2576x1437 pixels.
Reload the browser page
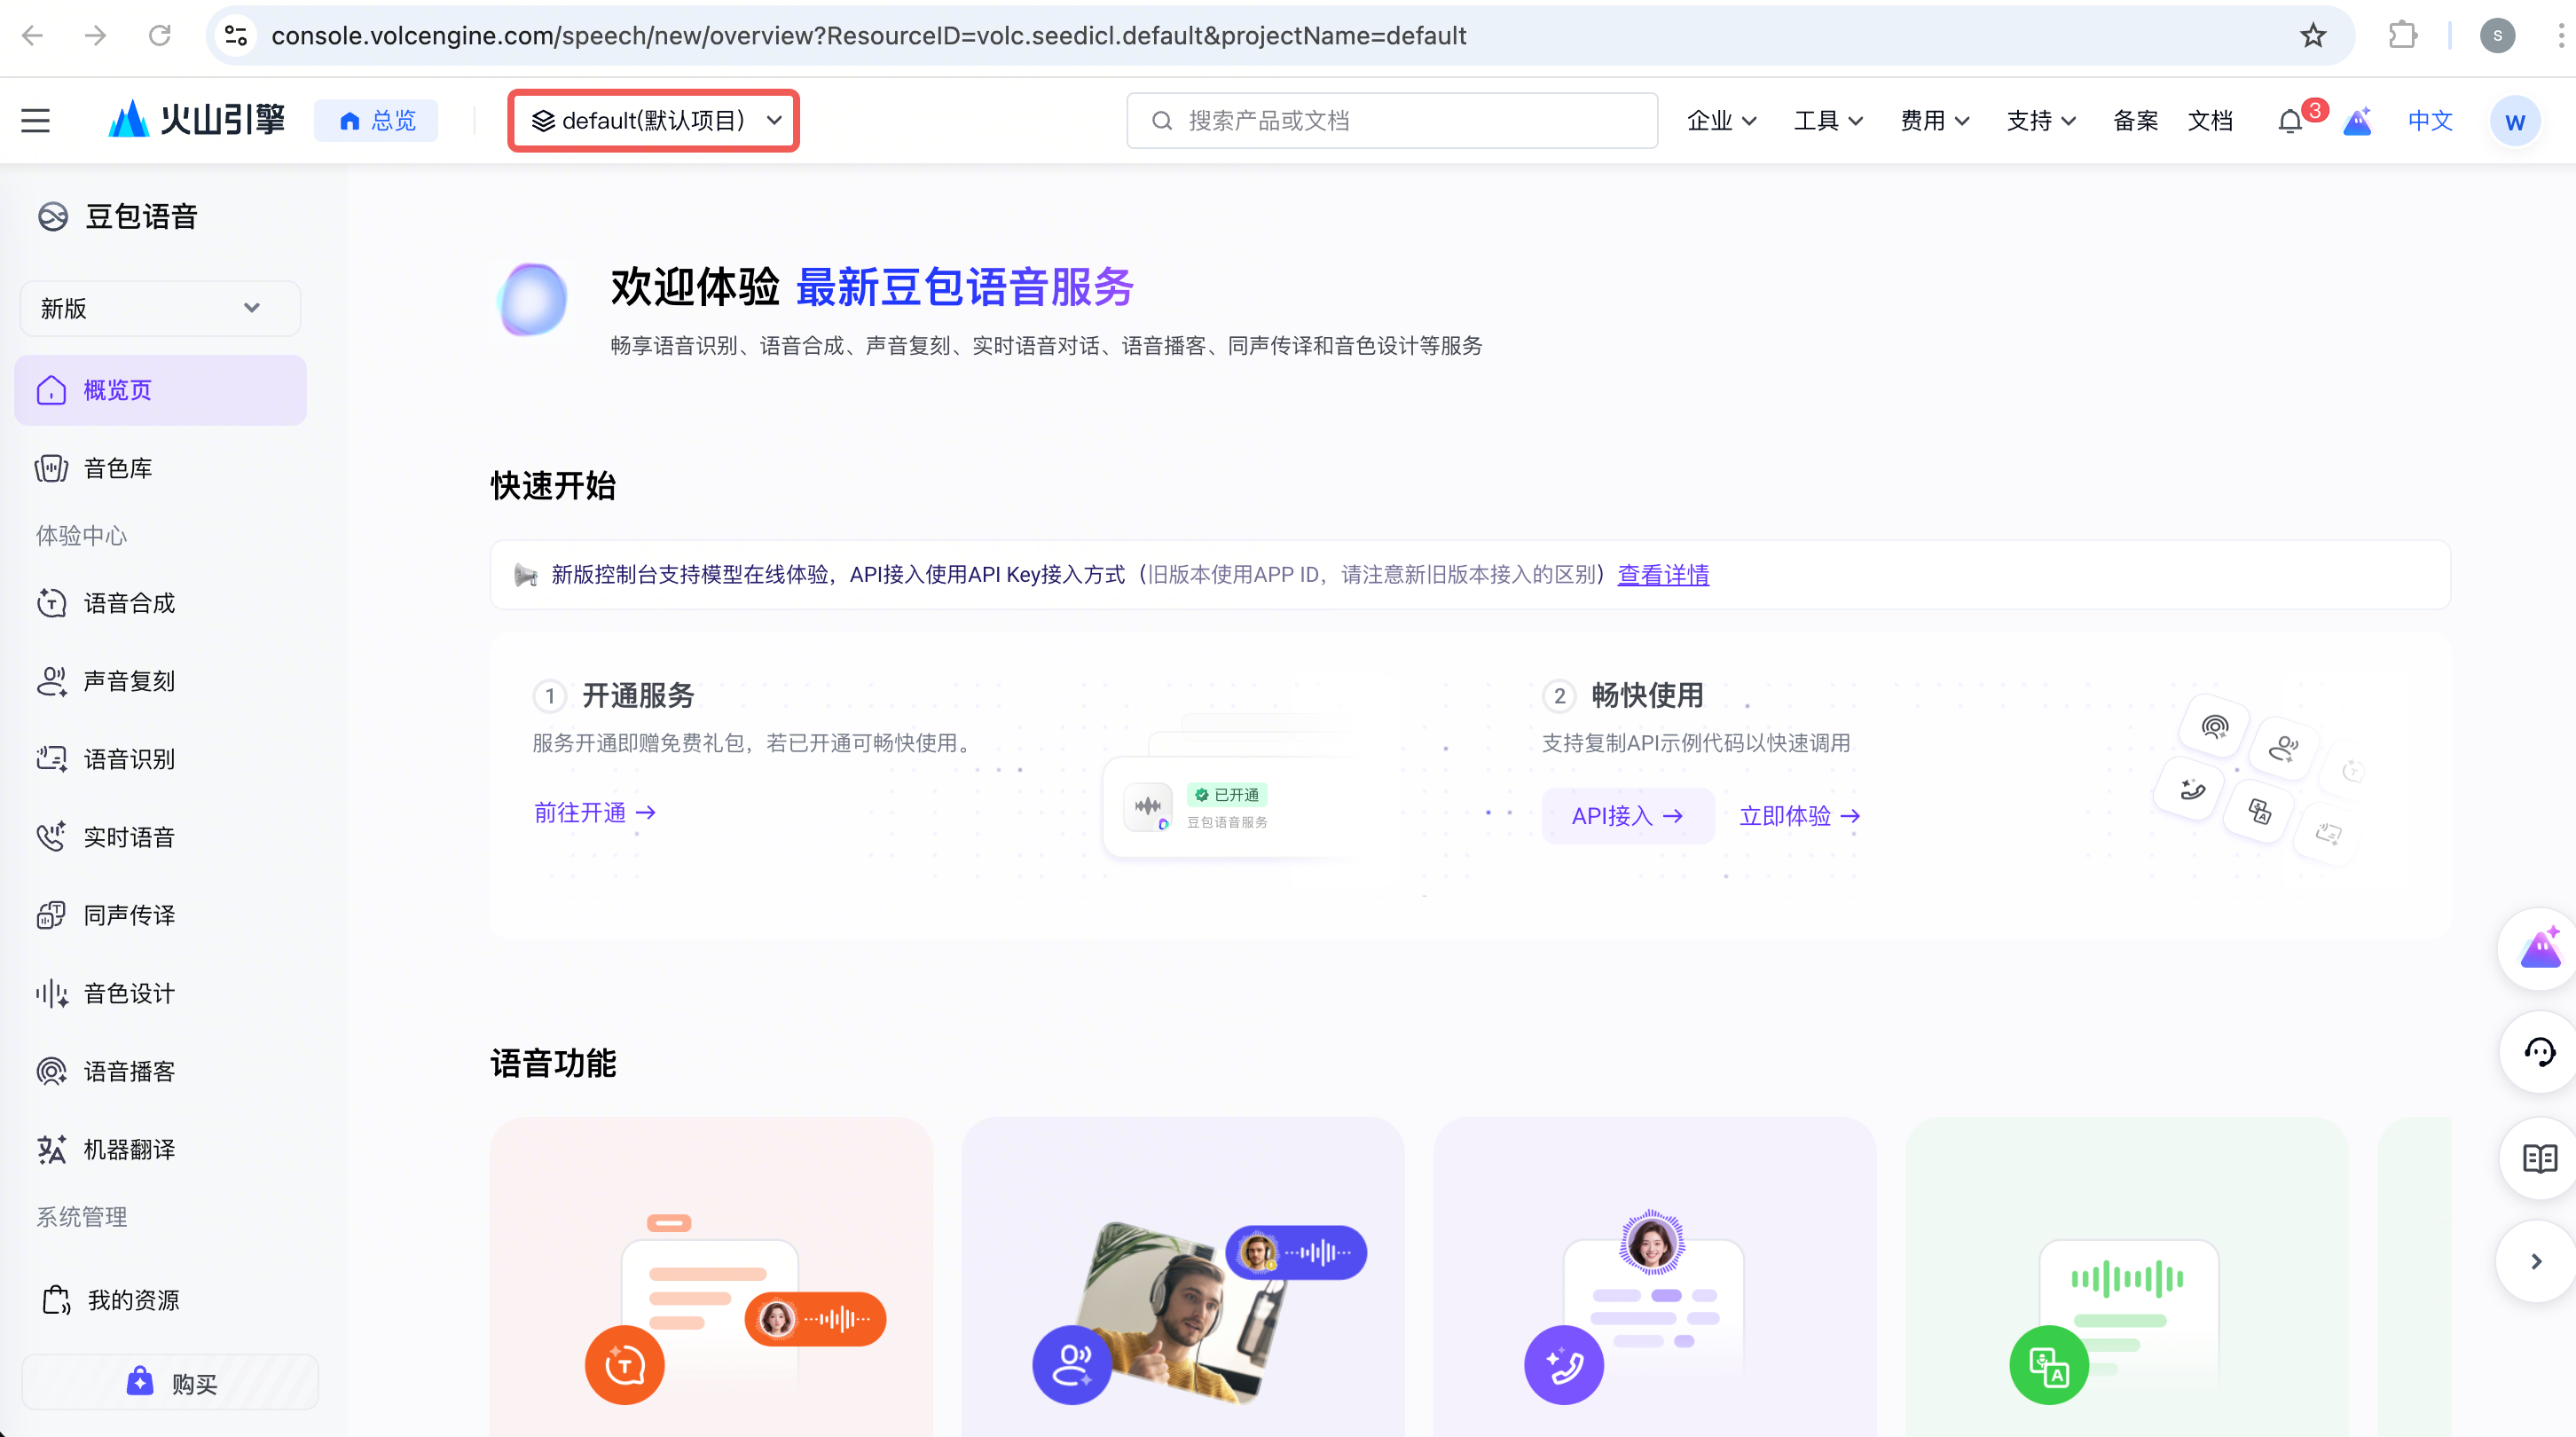point(160,36)
